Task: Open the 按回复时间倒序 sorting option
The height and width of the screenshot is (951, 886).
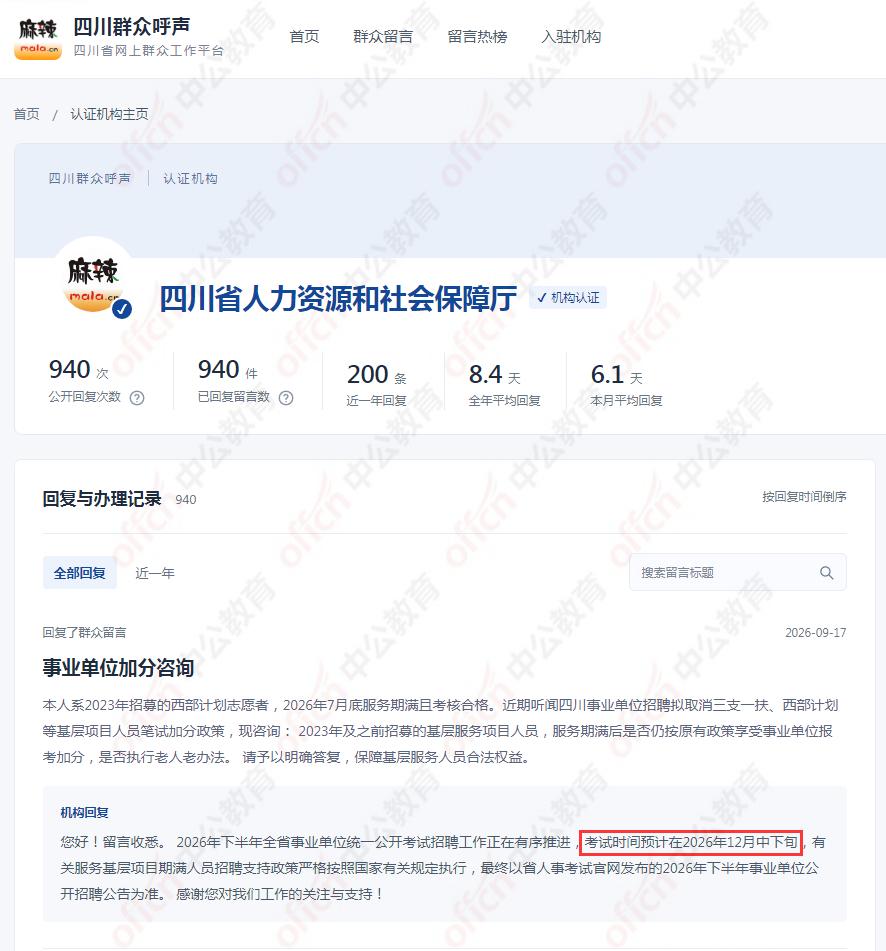Action: (804, 497)
